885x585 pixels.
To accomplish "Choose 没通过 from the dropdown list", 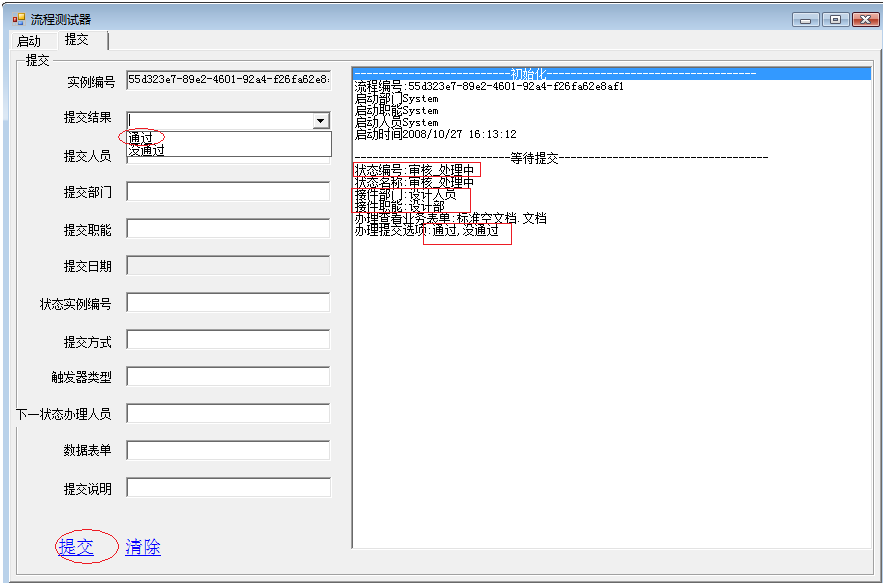I will [x=147, y=151].
